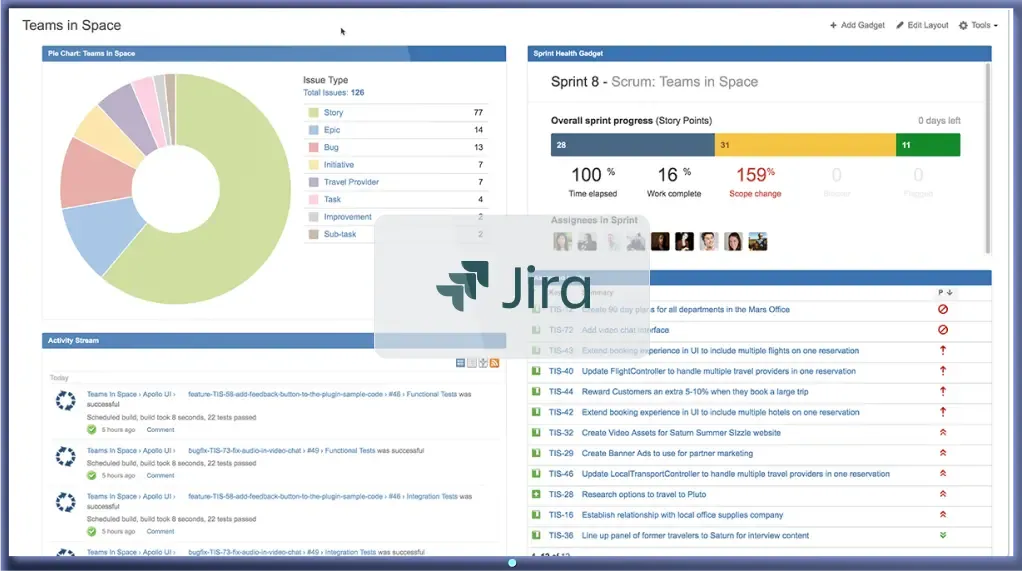Open the Travel Provider issue type link
The height and width of the screenshot is (571, 1022).
click(351, 182)
